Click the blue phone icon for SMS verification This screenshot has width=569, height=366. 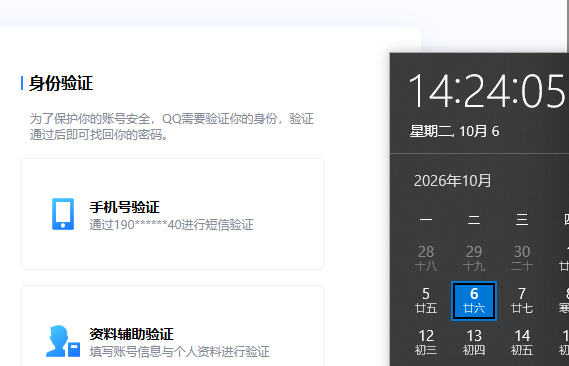click(x=63, y=214)
